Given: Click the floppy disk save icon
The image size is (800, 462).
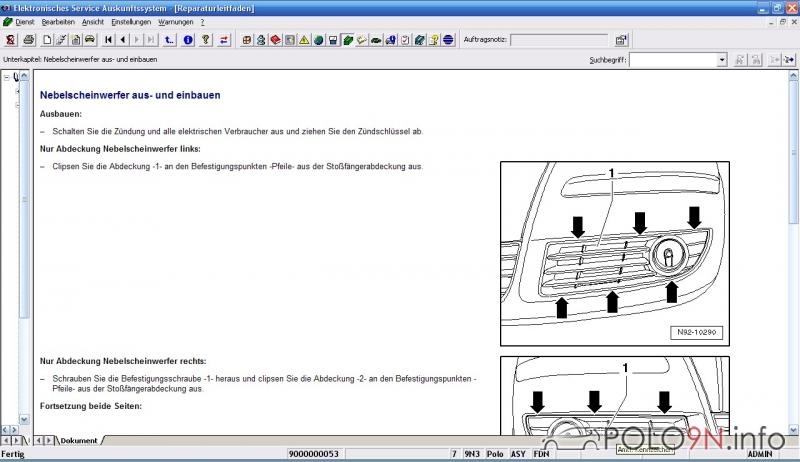Looking at the screenshot, I should [333, 40].
